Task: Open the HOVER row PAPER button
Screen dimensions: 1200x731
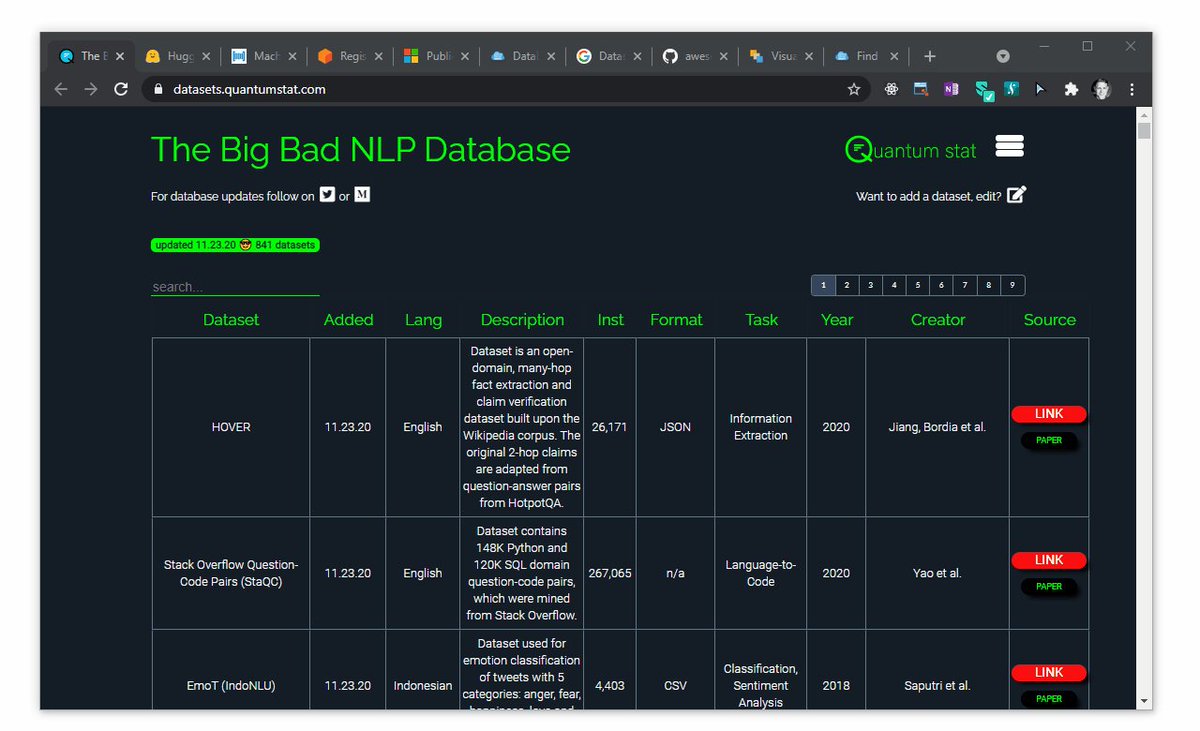Action: coord(1049,440)
